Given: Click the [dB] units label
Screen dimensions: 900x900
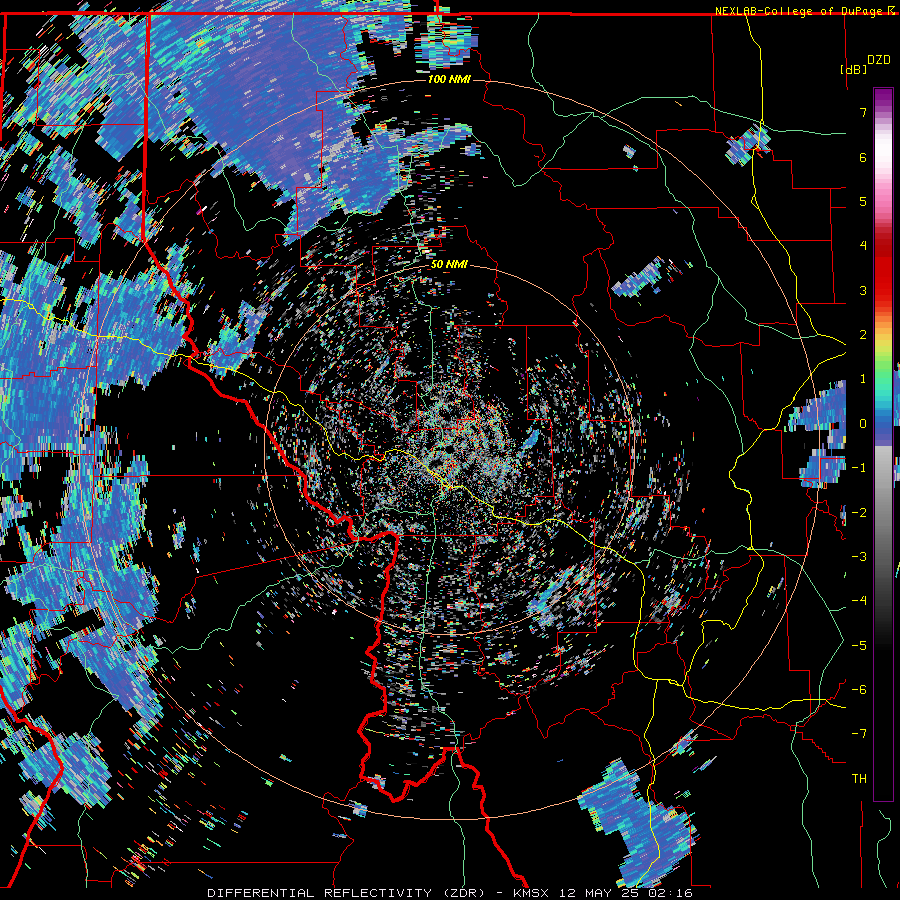Looking at the screenshot, I should coord(853,69).
